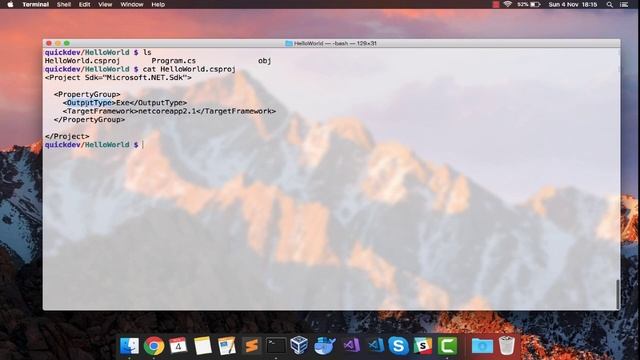Open the Trash in the dock
640x360 pixels.
507,346
